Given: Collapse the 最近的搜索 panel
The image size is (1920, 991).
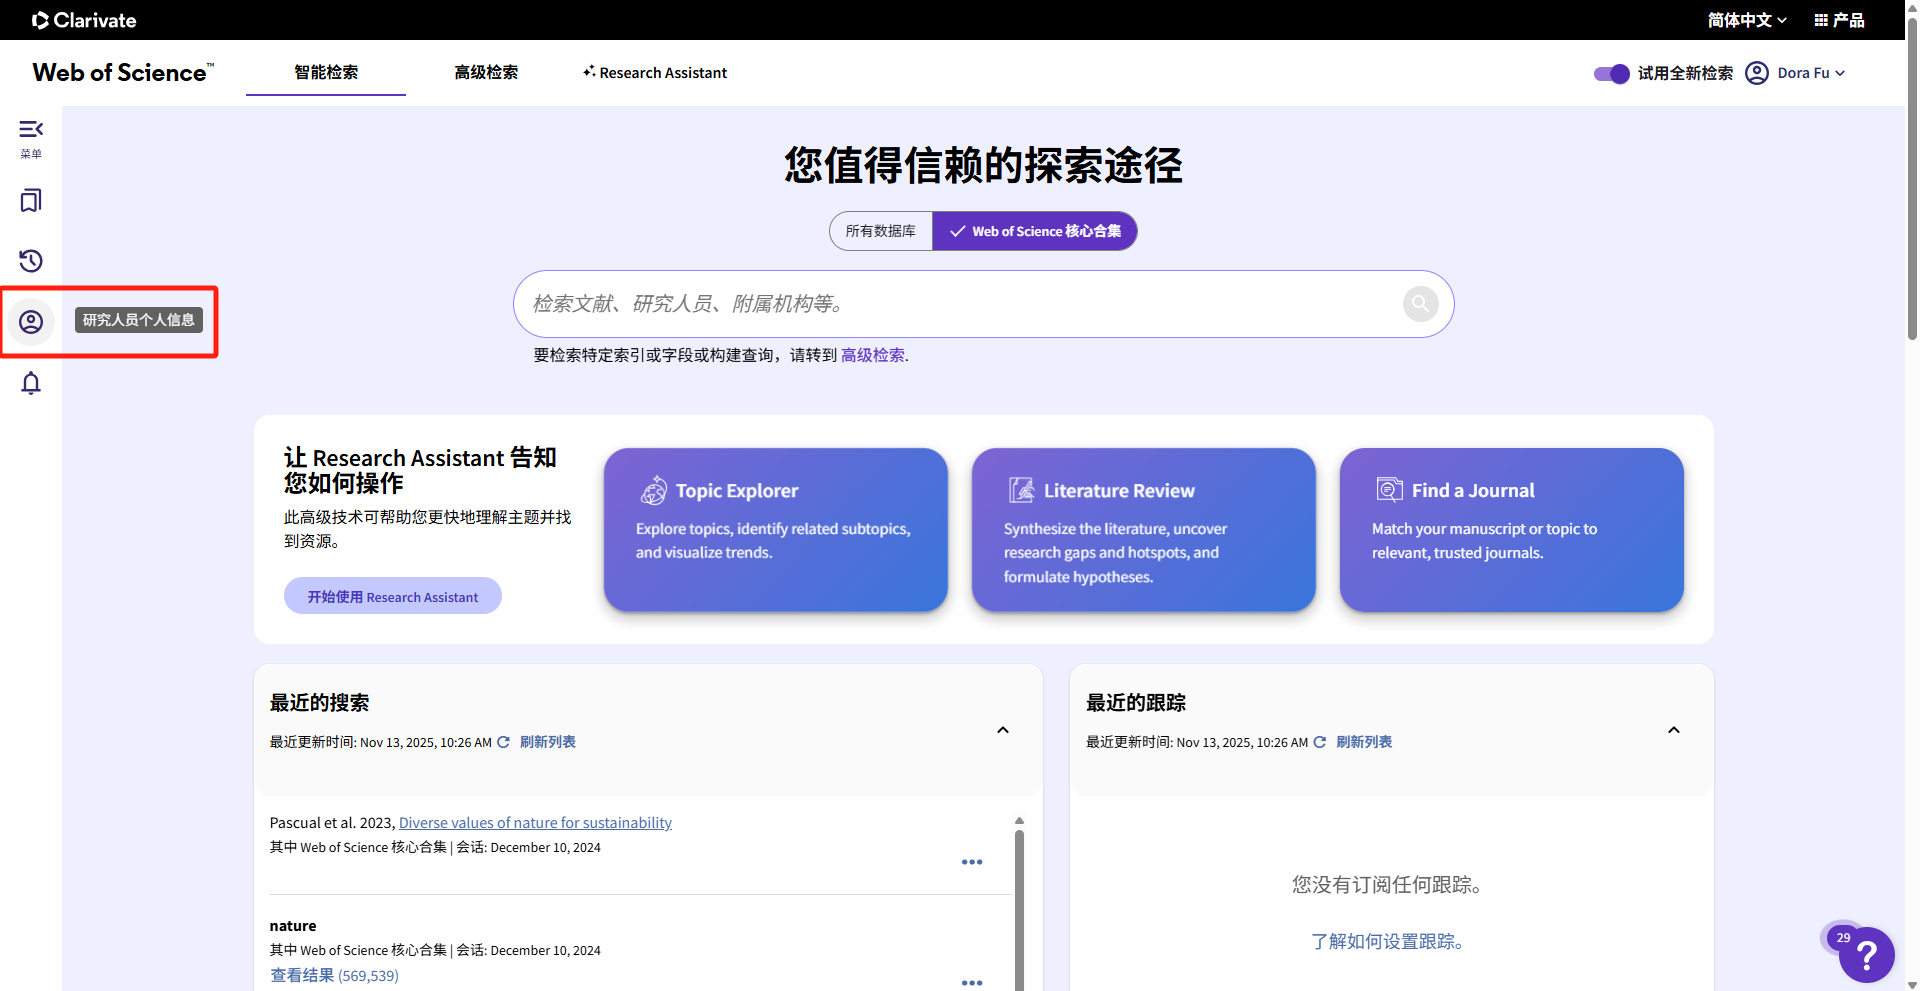Looking at the screenshot, I should click(x=1002, y=730).
